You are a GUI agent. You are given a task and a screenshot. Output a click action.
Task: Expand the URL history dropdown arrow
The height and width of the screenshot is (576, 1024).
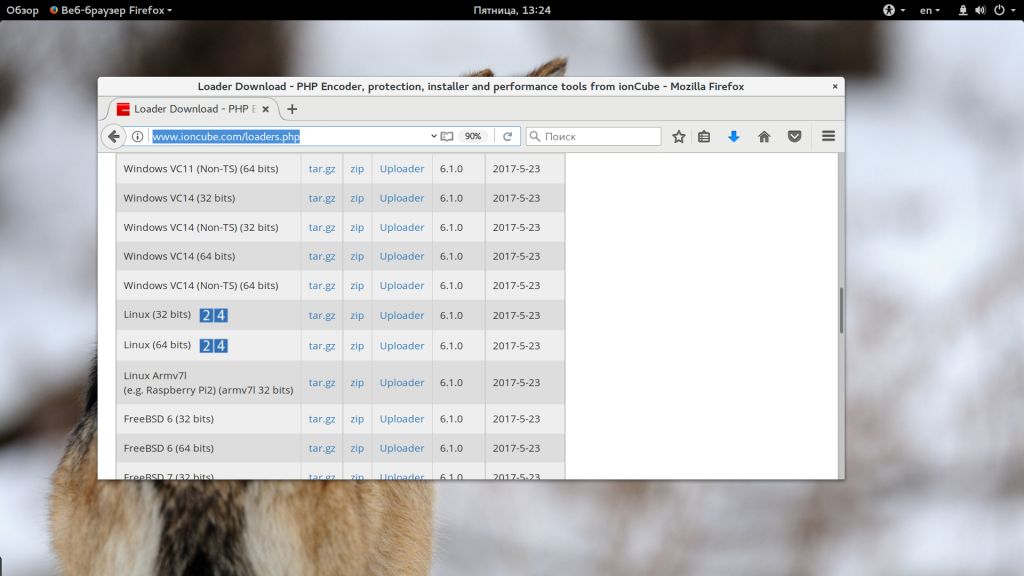point(434,136)
